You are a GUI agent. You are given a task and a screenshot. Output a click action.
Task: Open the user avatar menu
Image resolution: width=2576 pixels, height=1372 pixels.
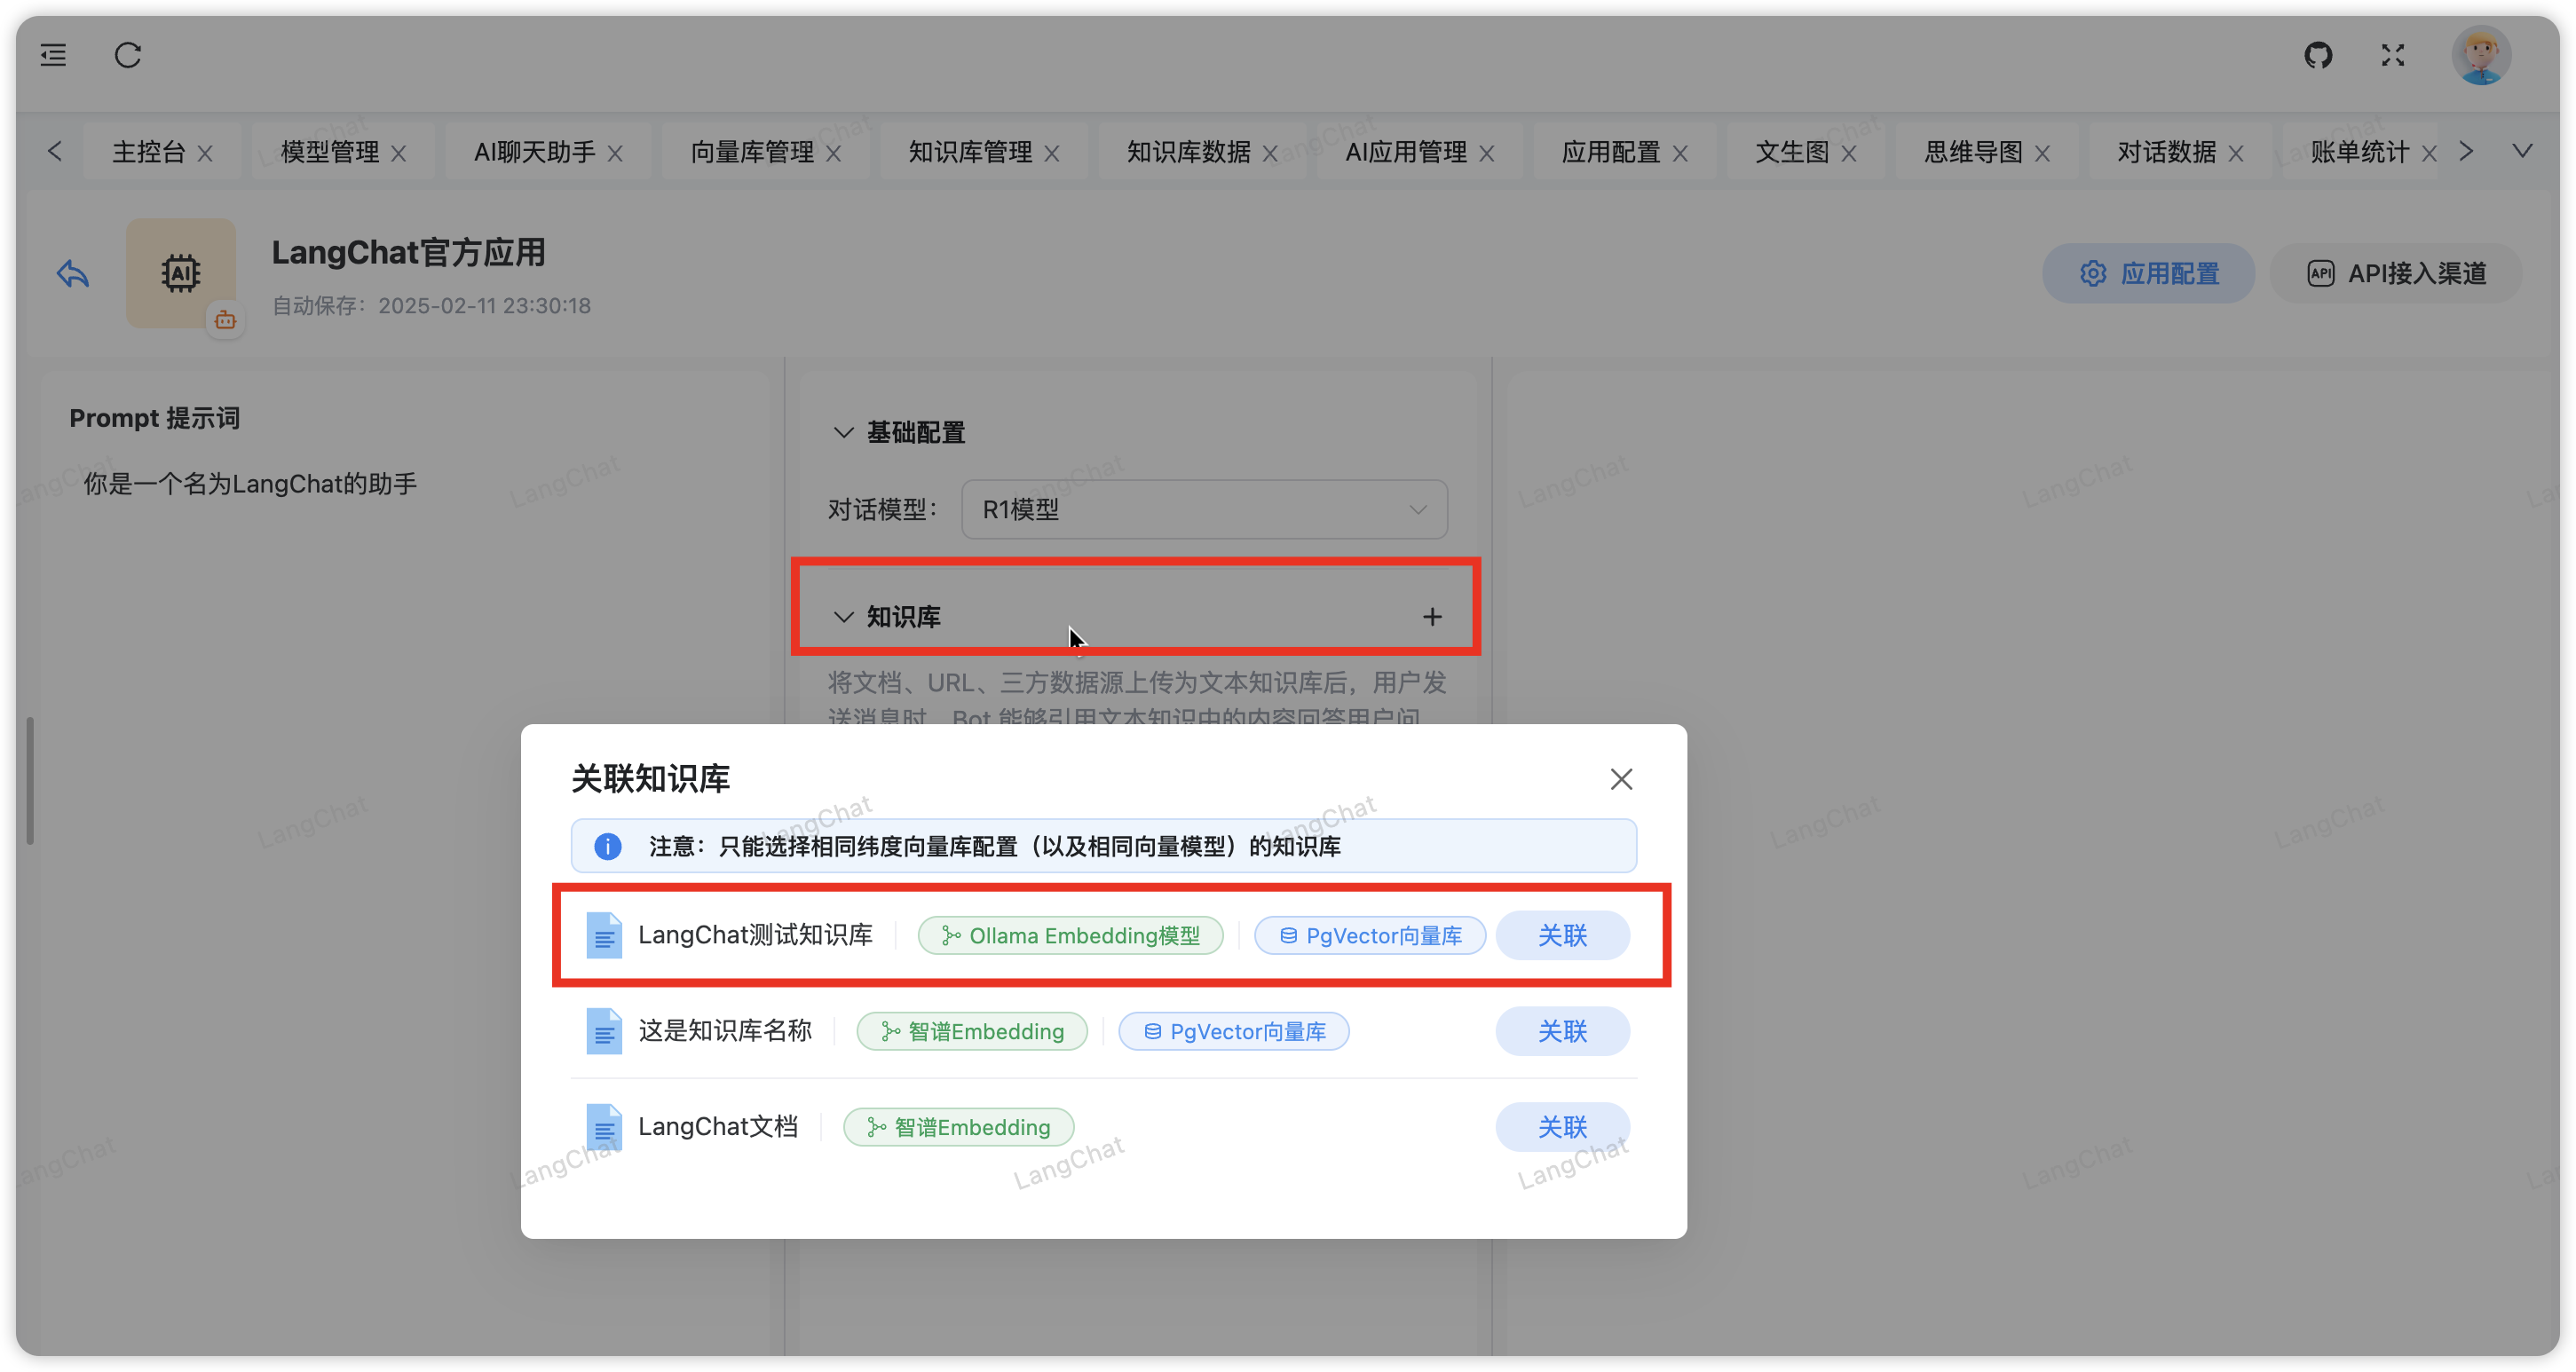point(2481,55)
